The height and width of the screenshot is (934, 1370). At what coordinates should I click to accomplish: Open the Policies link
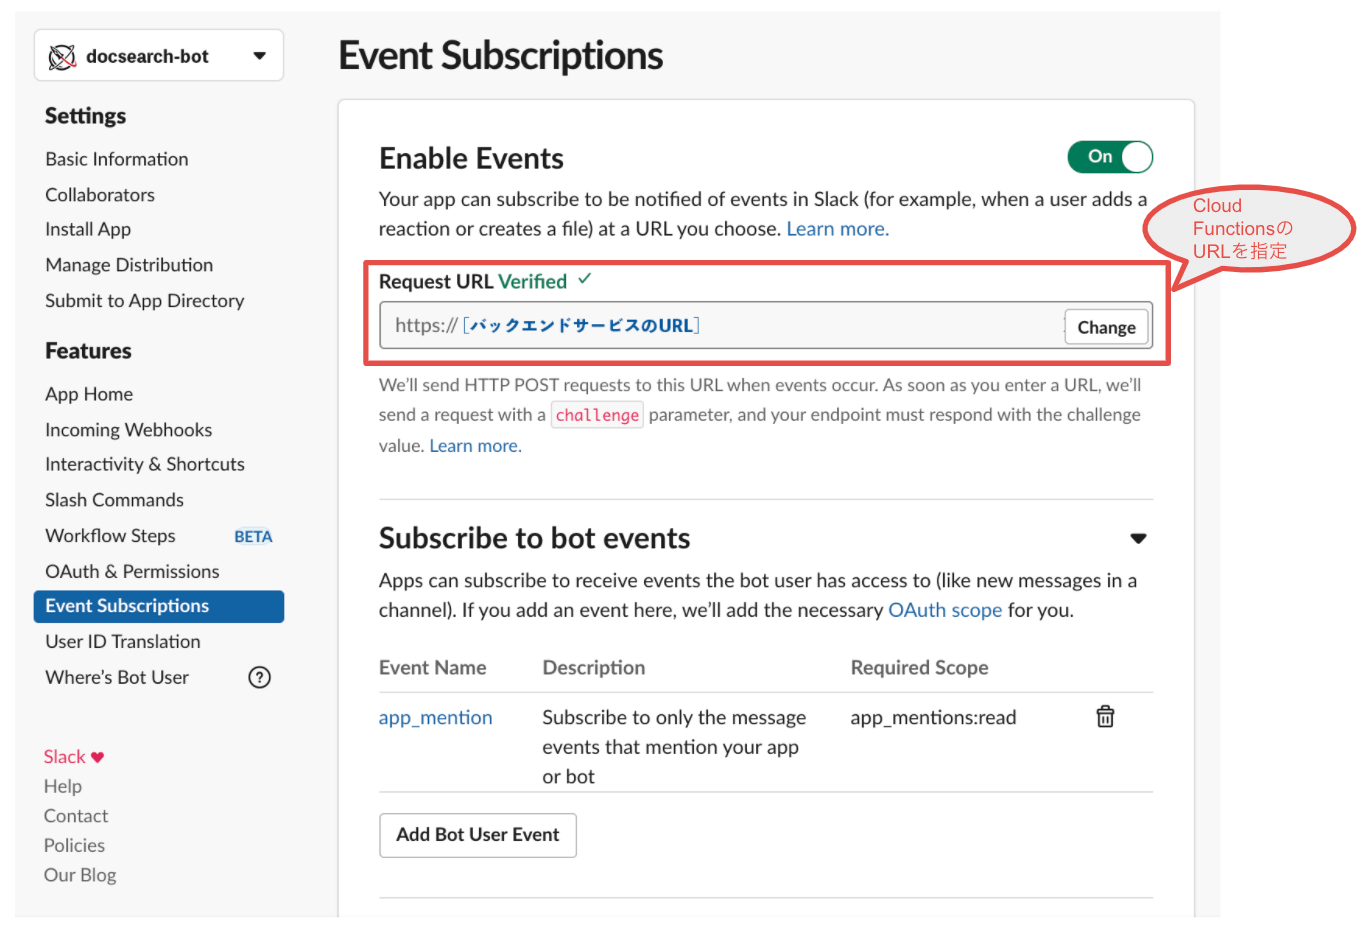pos(74,845)
